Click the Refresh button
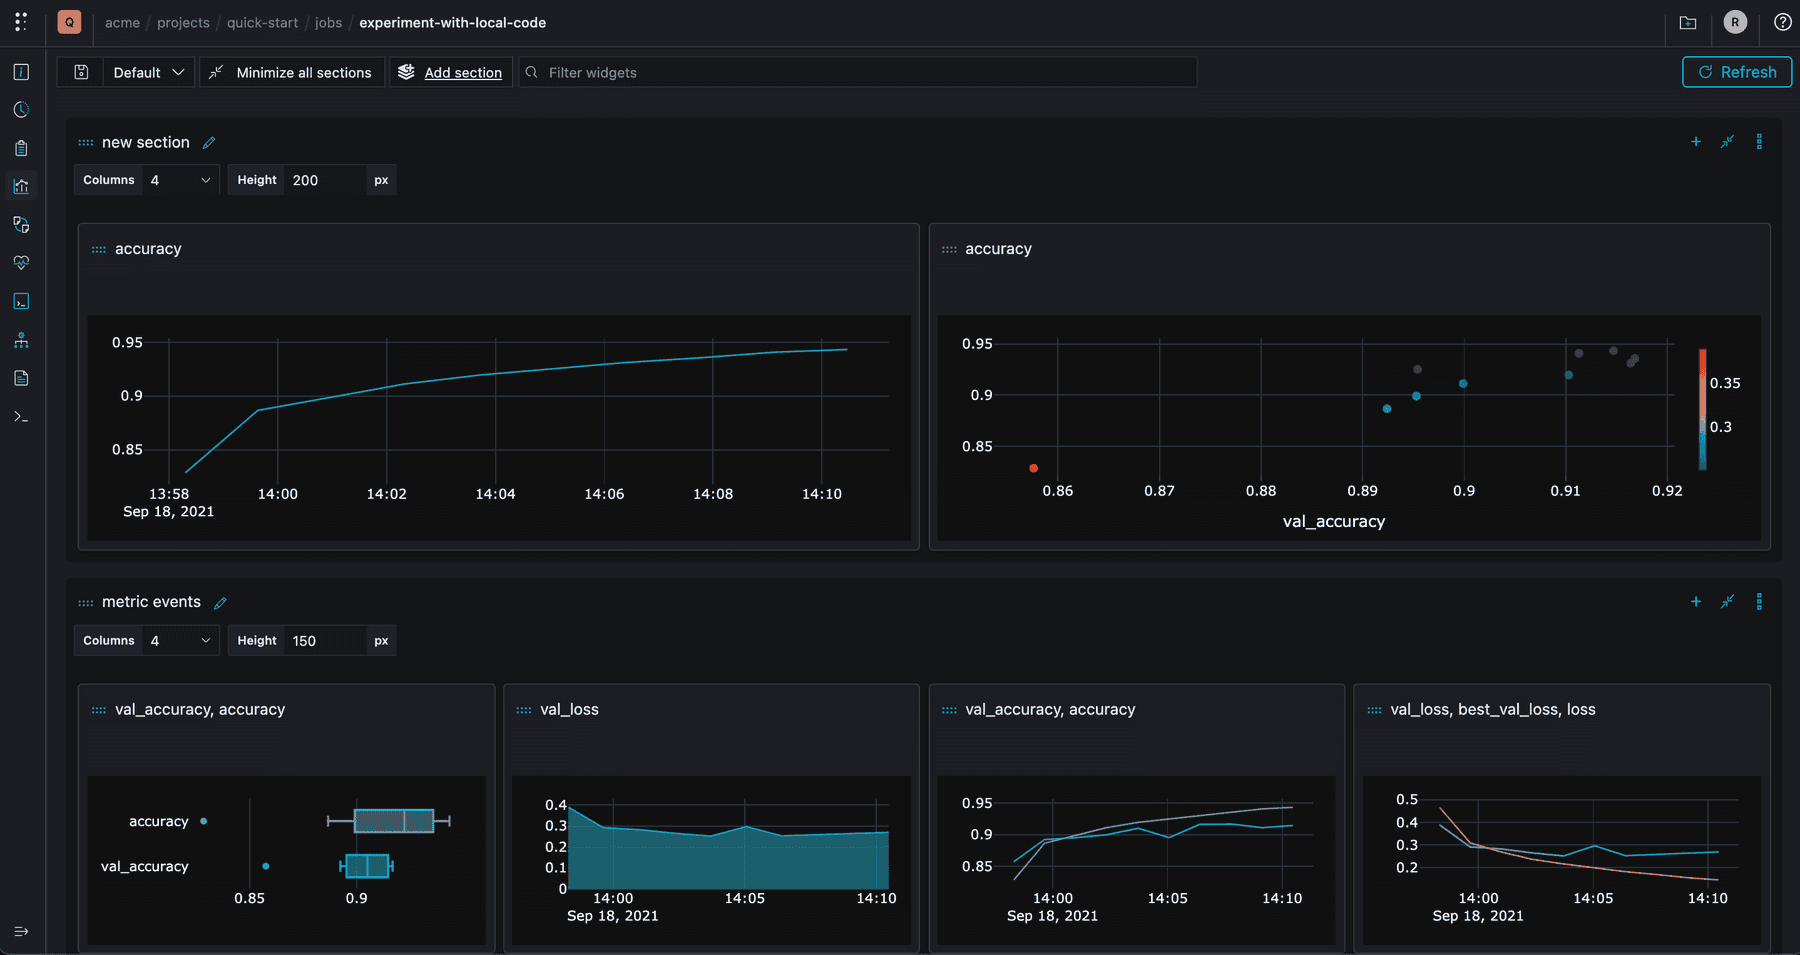 coord(1737,72)
